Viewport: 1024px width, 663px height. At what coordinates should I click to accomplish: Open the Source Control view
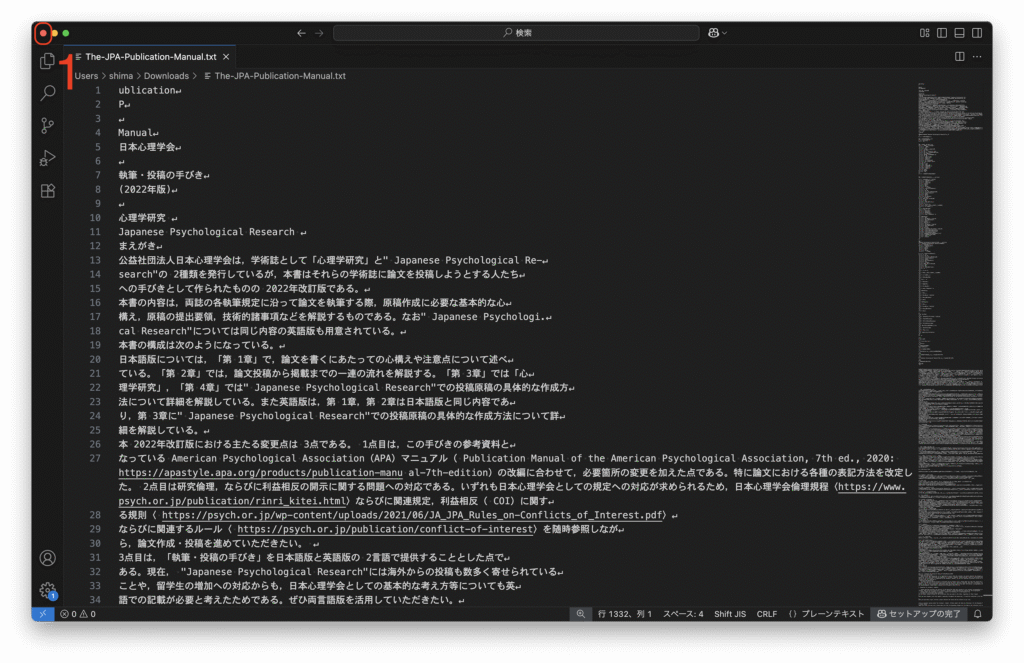click(47, 125)
